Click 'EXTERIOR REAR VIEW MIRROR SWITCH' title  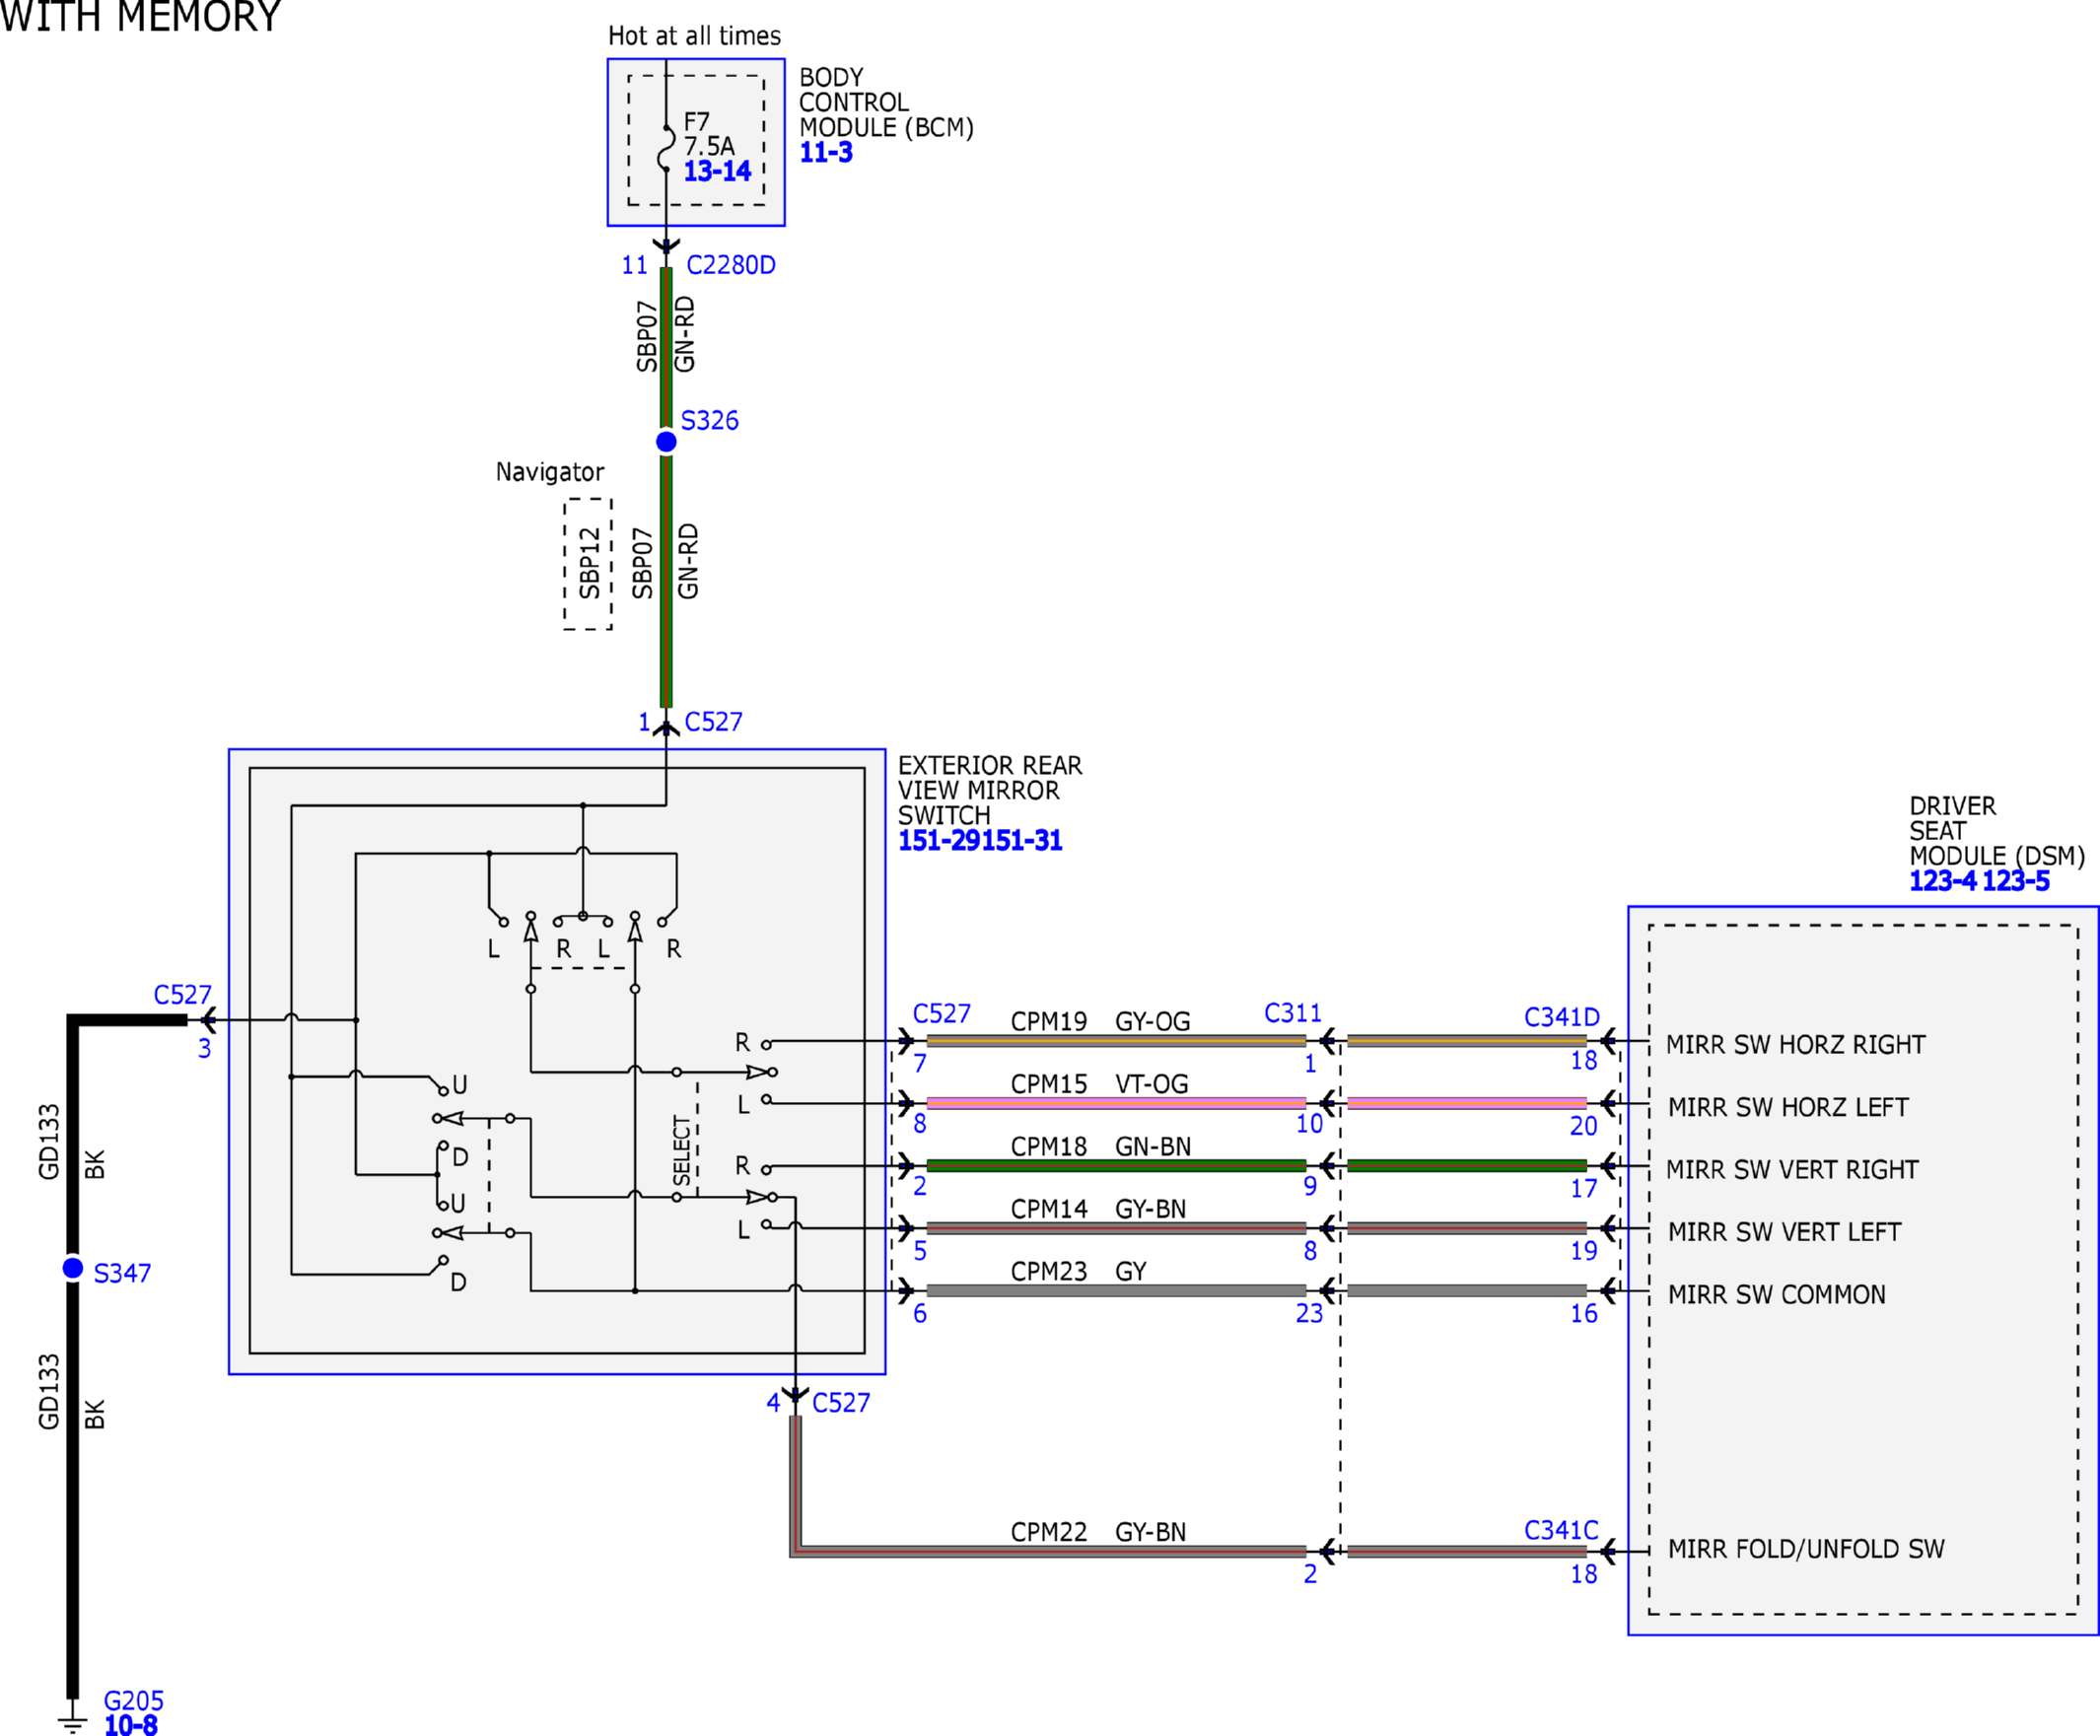point(990,791)
